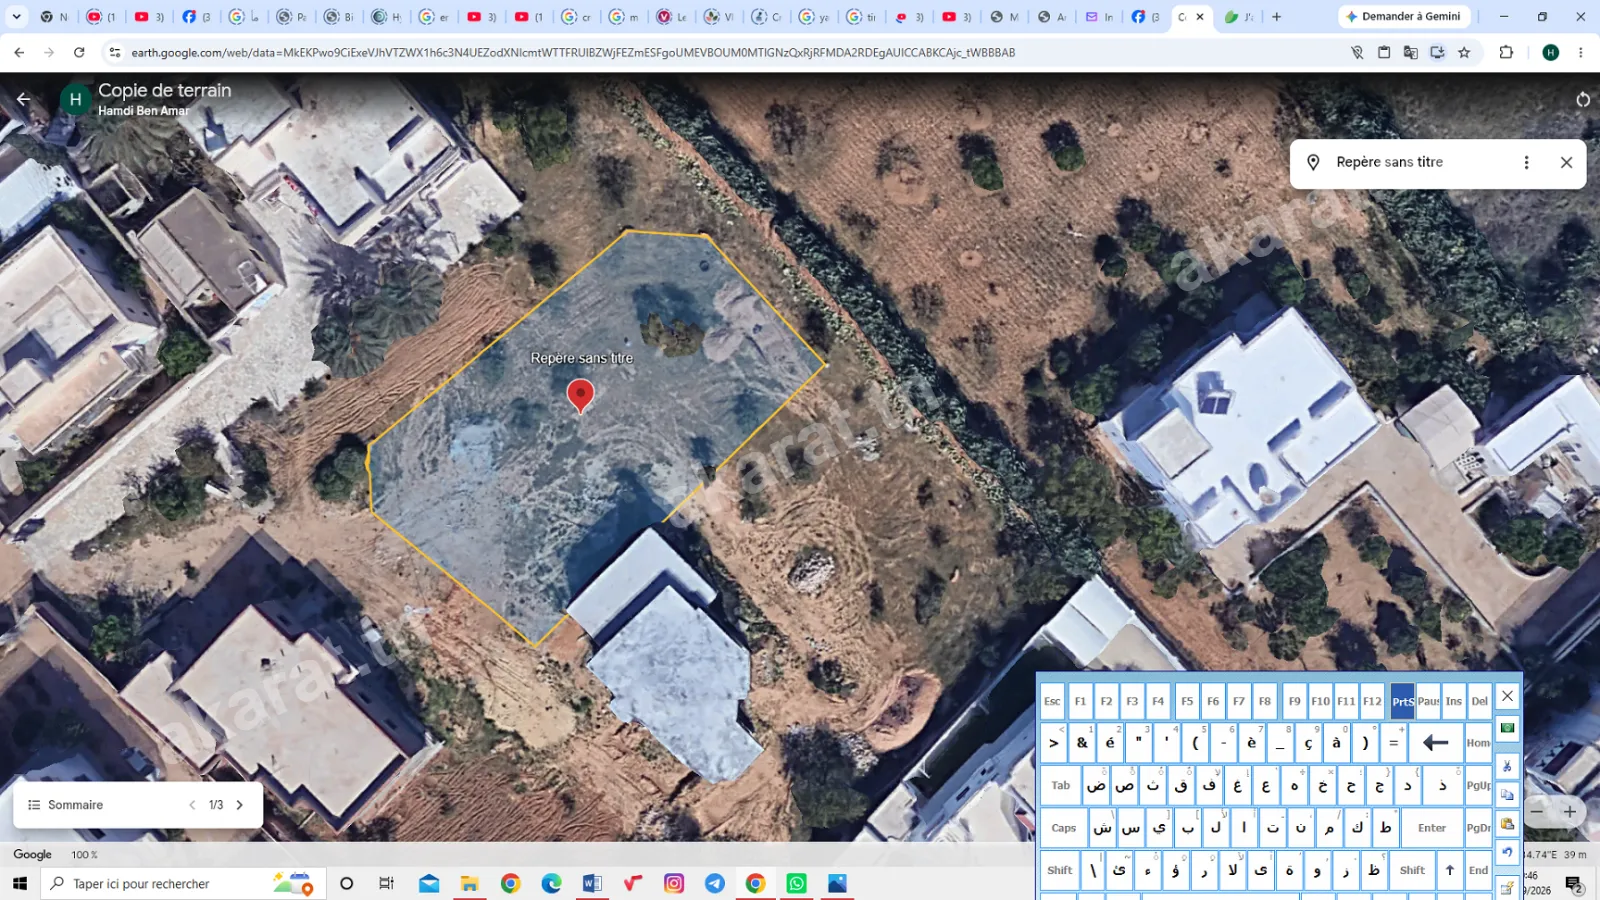Close the on-screen keyboard
This screenshot has width=1600, height=900.
pos(1507,696)
